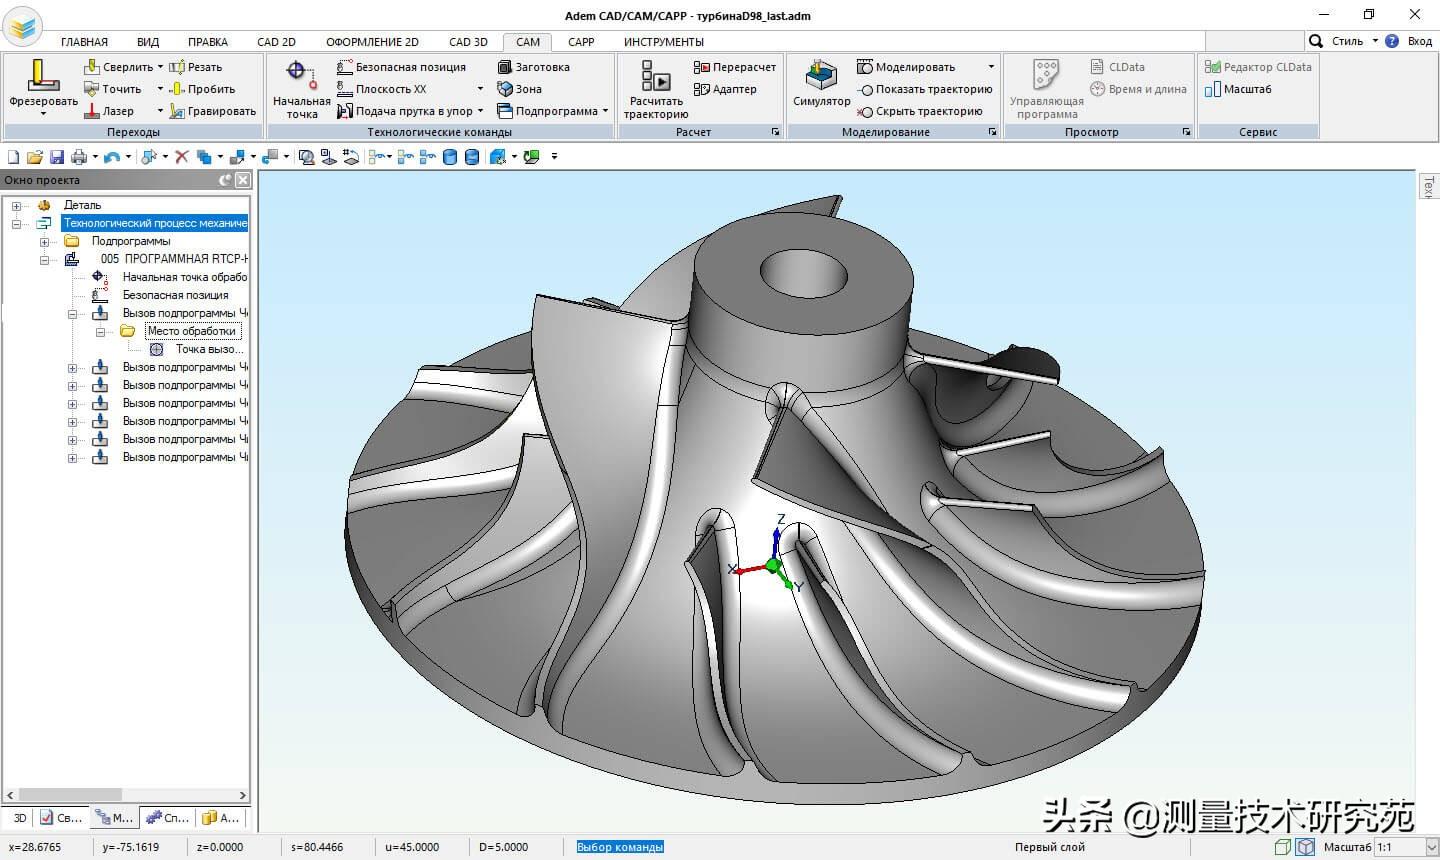Select the Место обработки folder item
The image size is (1440, 860).
click(192, 331)
